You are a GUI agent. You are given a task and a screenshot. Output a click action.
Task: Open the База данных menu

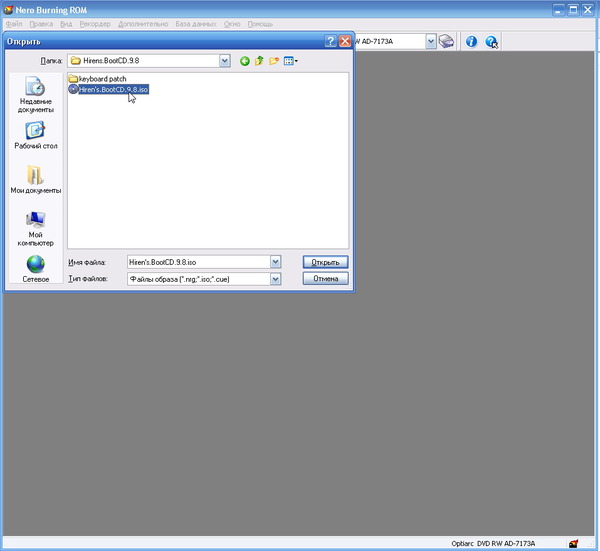click(196, 24)
